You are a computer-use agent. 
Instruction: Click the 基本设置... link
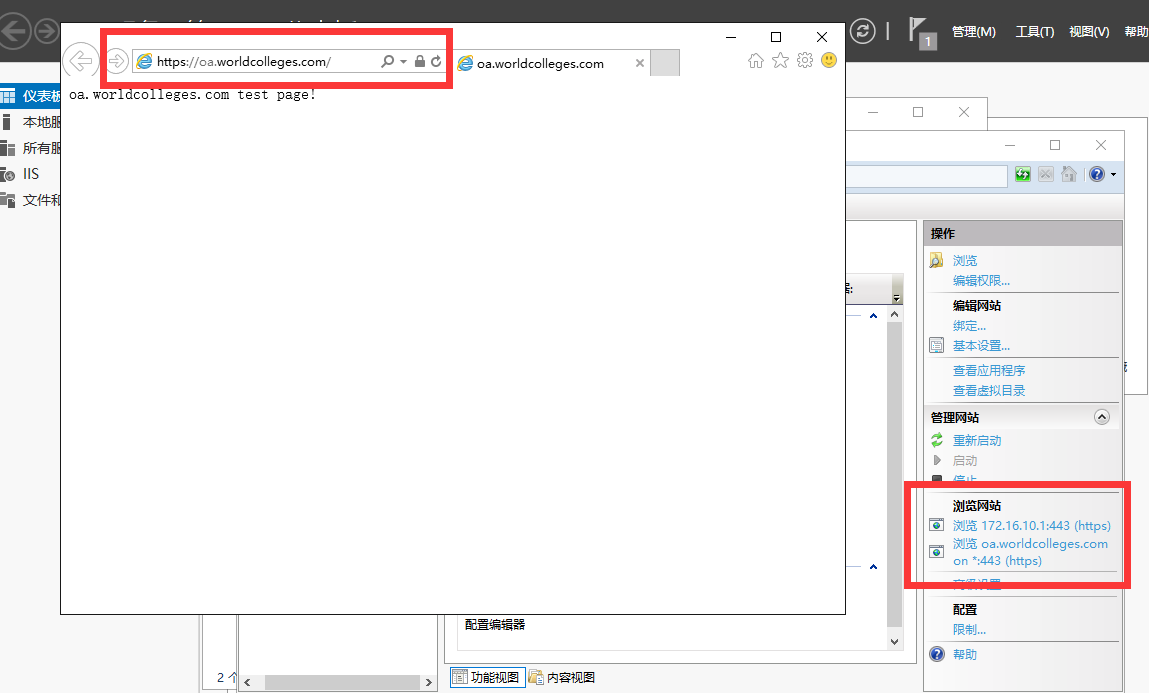(x=981, y=346)
